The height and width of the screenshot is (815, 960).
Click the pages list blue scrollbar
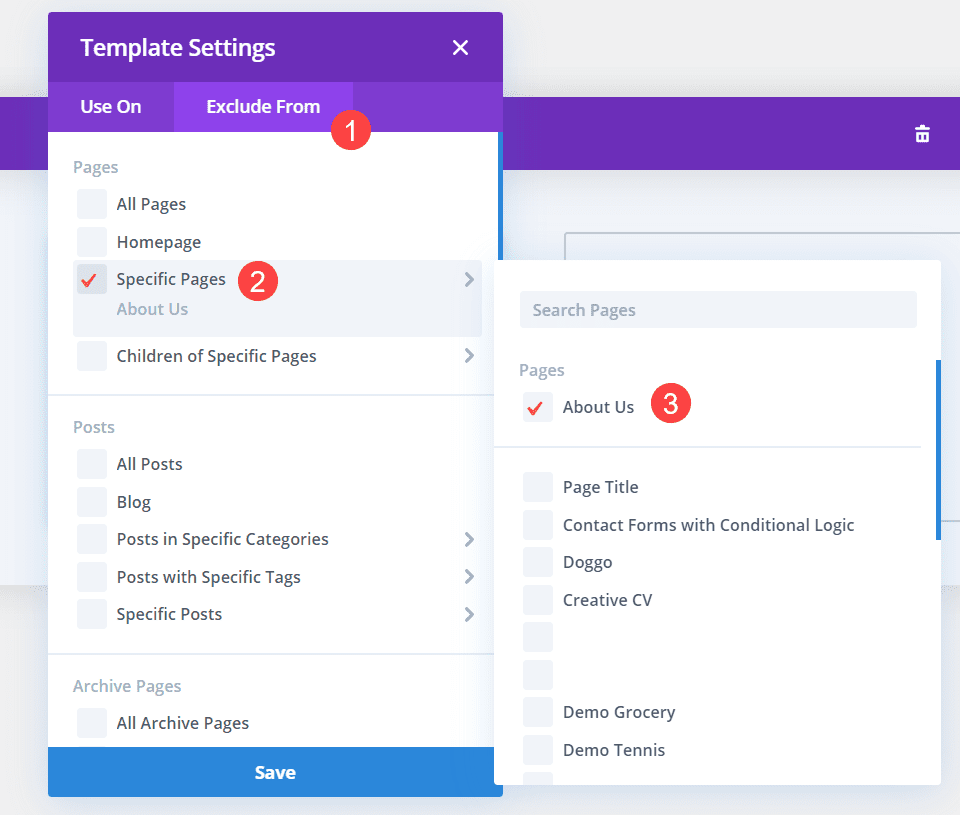938,450
